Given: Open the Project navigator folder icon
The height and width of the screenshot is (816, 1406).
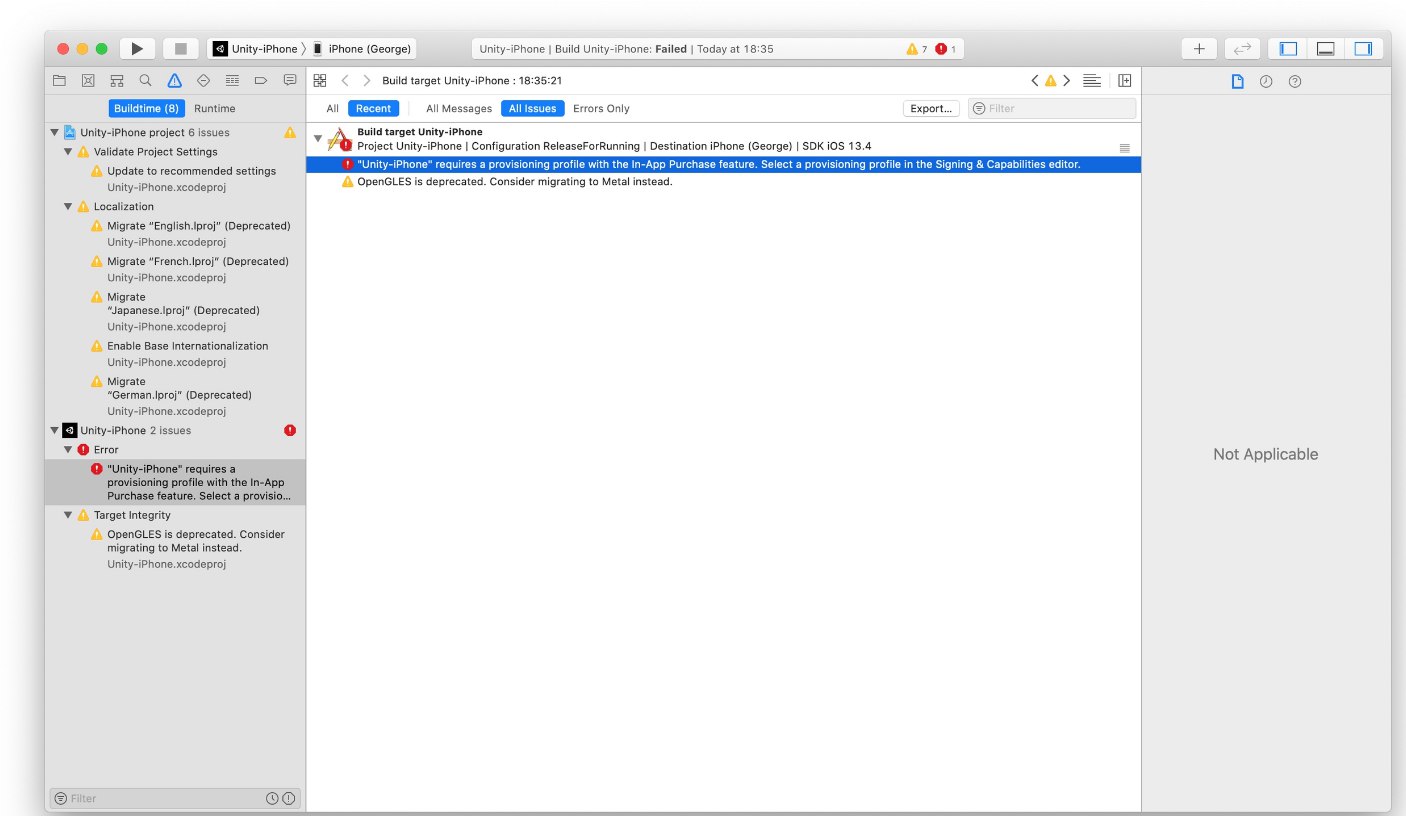Looking at the screenshot, I should click(x=59, y=80).
